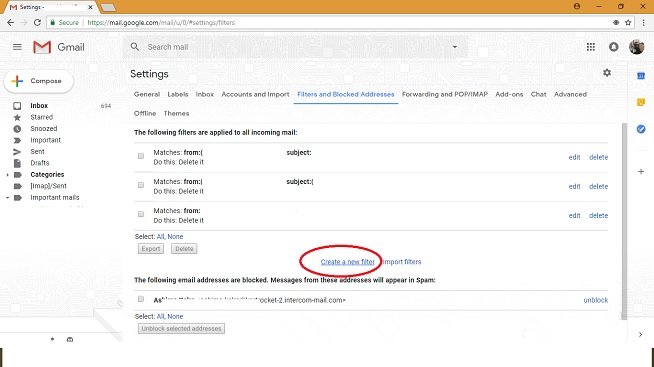
Task: Open the Chrome user profile icon
Action: (577, 6)
